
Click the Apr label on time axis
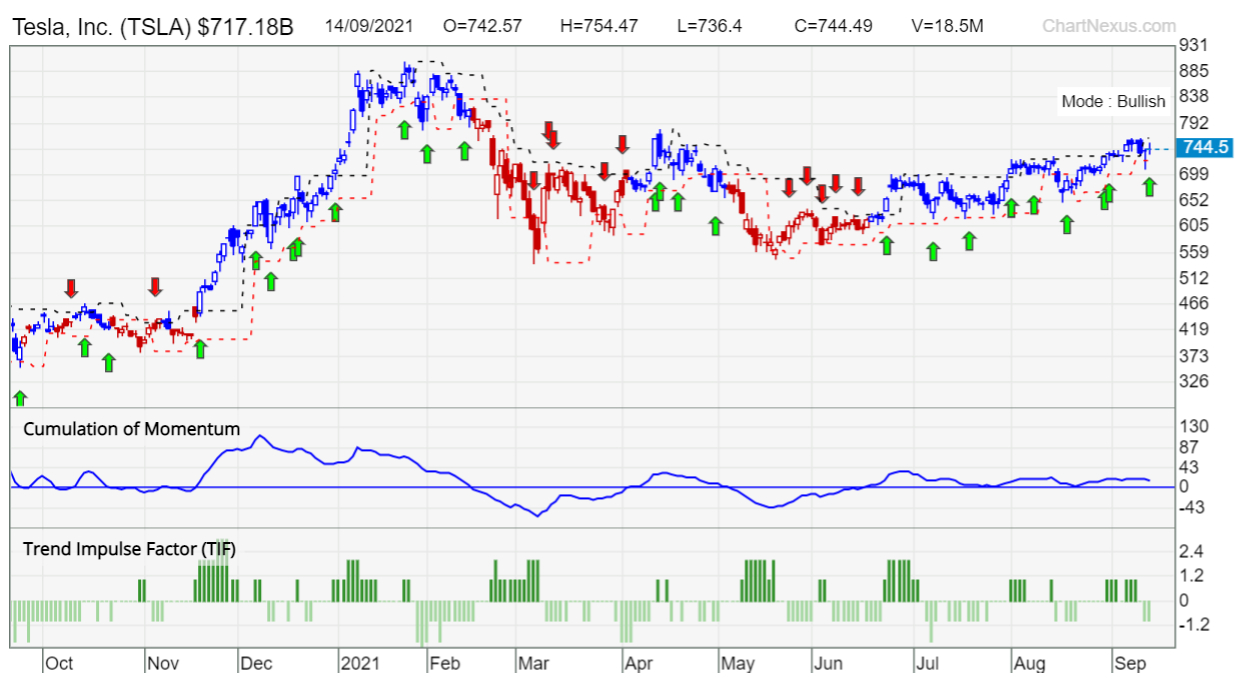pos(638,663)
